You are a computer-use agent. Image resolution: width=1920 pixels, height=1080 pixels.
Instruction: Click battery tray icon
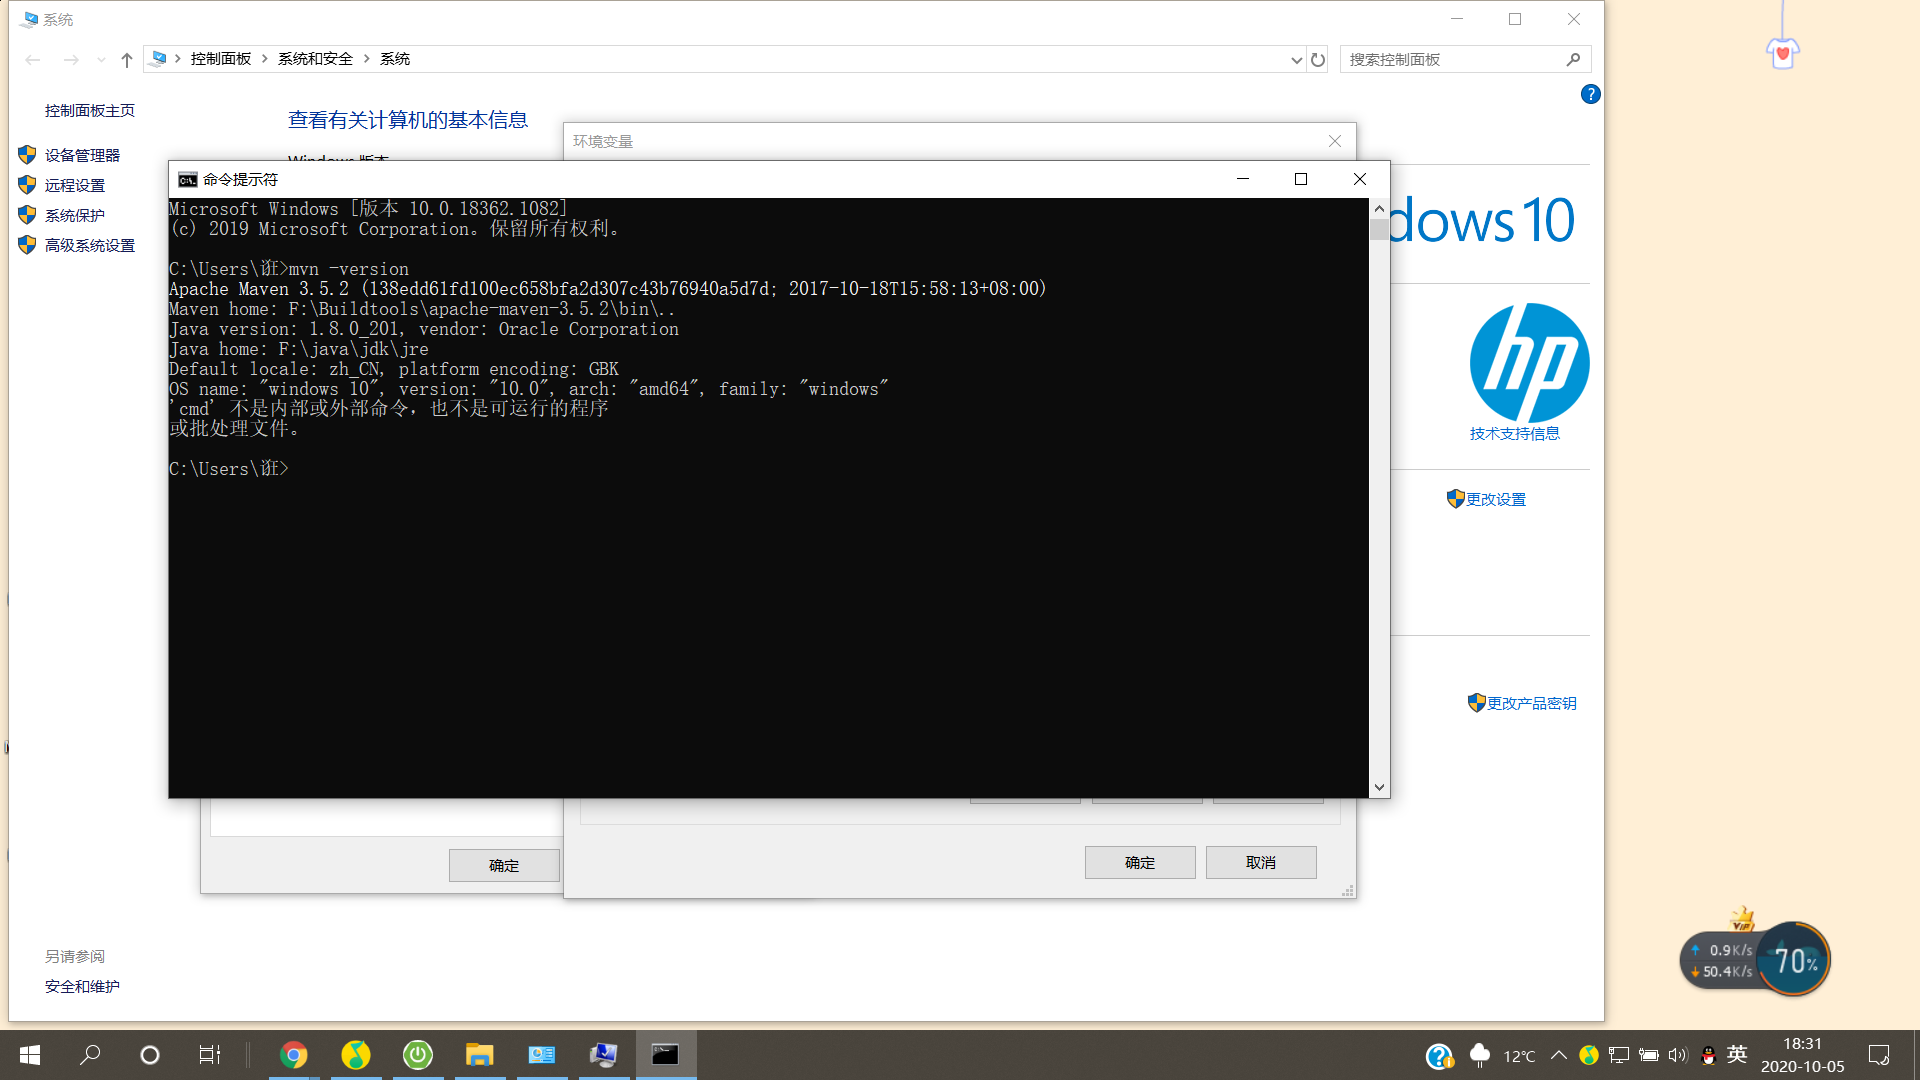click(1649, 1055)
